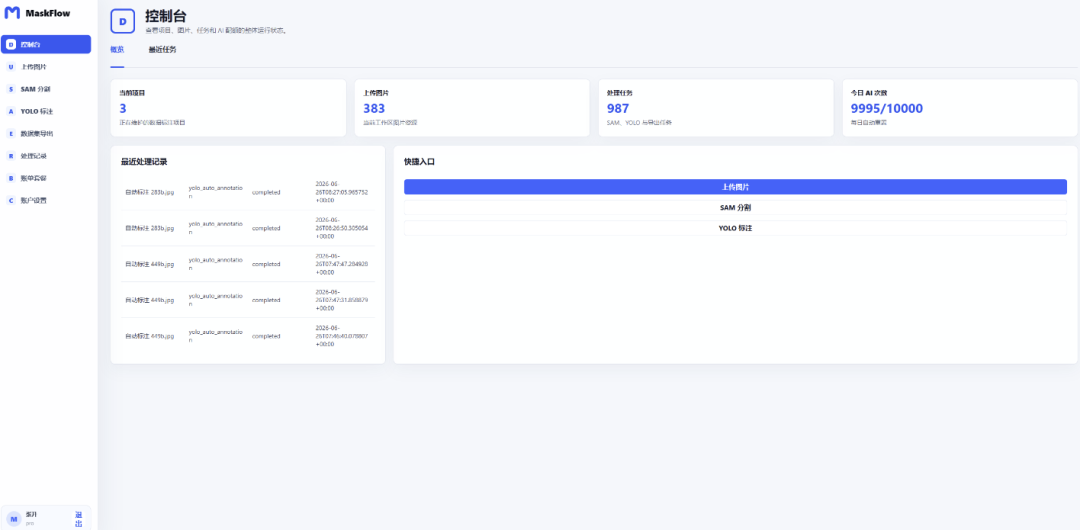Viewport: 1080px width, 530px height.
Task: Click the timestamp containing 07:47:47
Action: pos(342,264)
